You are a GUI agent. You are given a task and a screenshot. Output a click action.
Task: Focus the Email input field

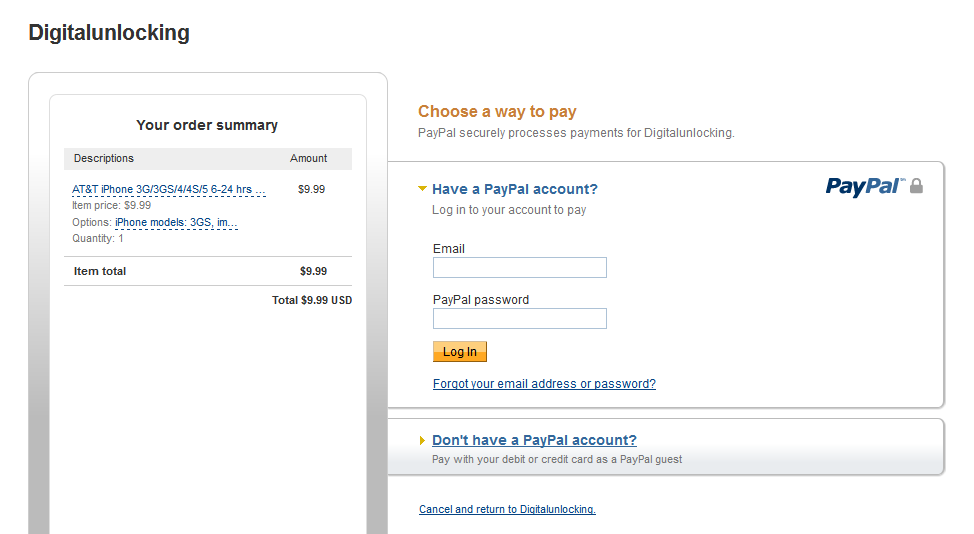pyautogui.click(x=520, y=268)
